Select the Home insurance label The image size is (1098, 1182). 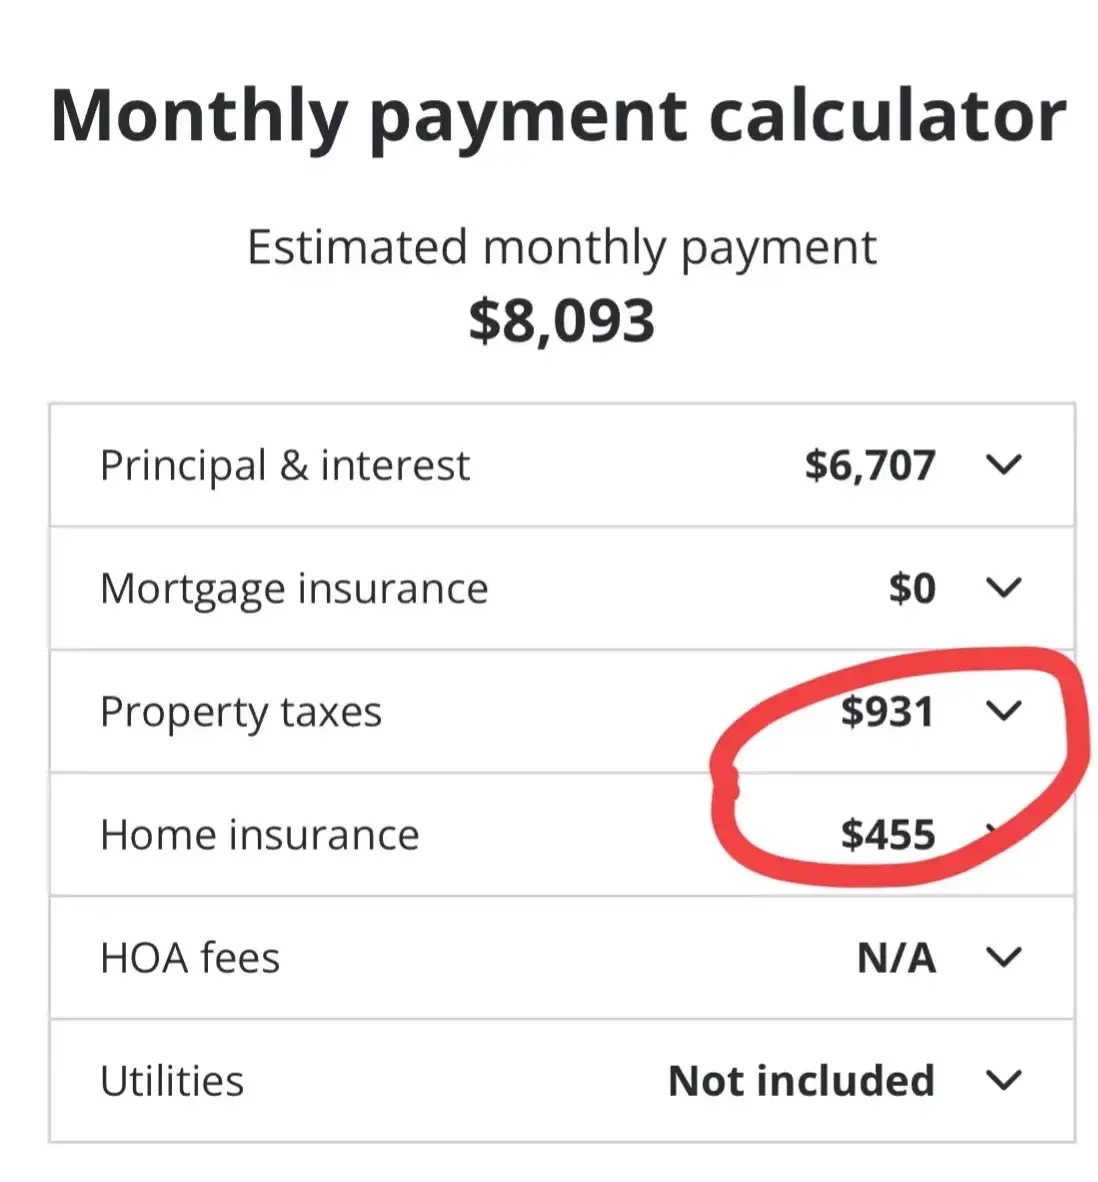click(x=260, y=835)
